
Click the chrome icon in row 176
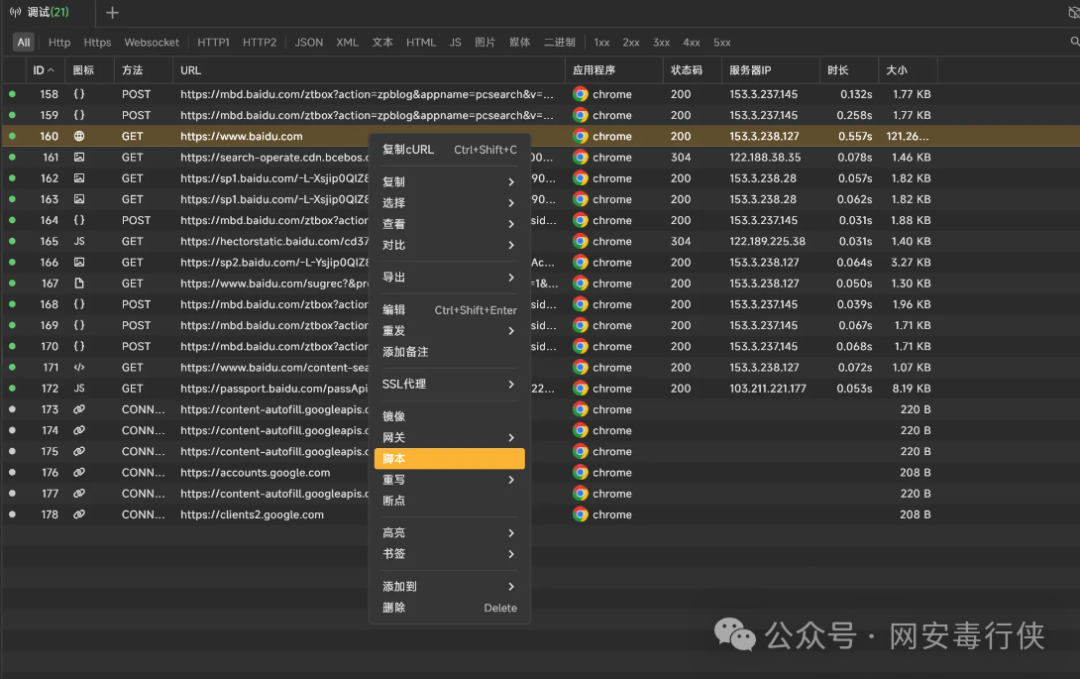coord(581,472)
